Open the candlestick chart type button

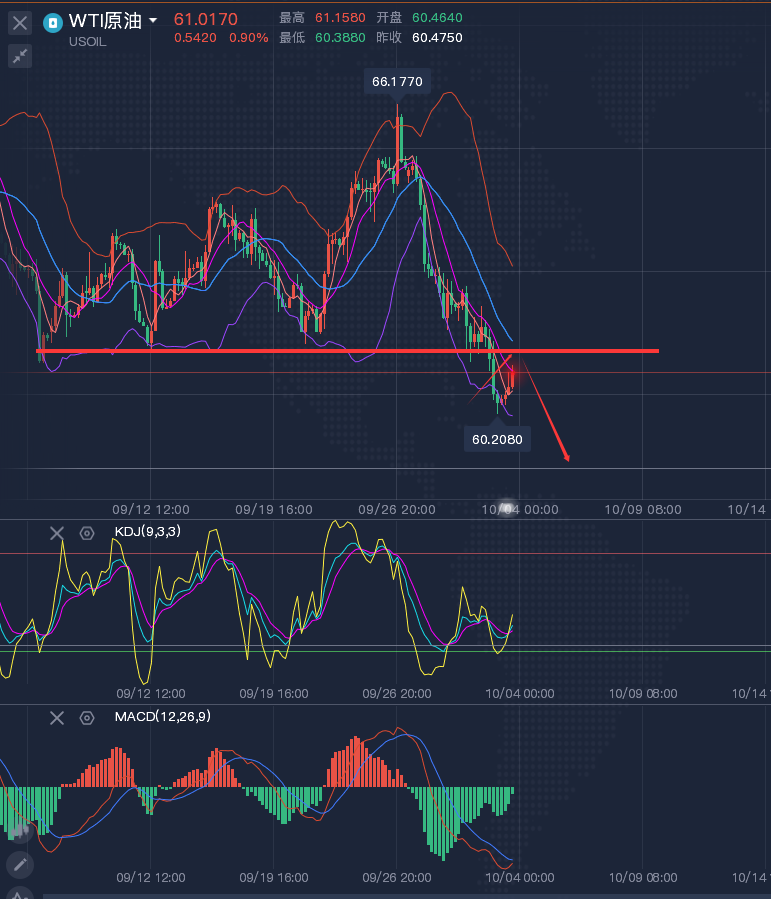coord(20,831)
